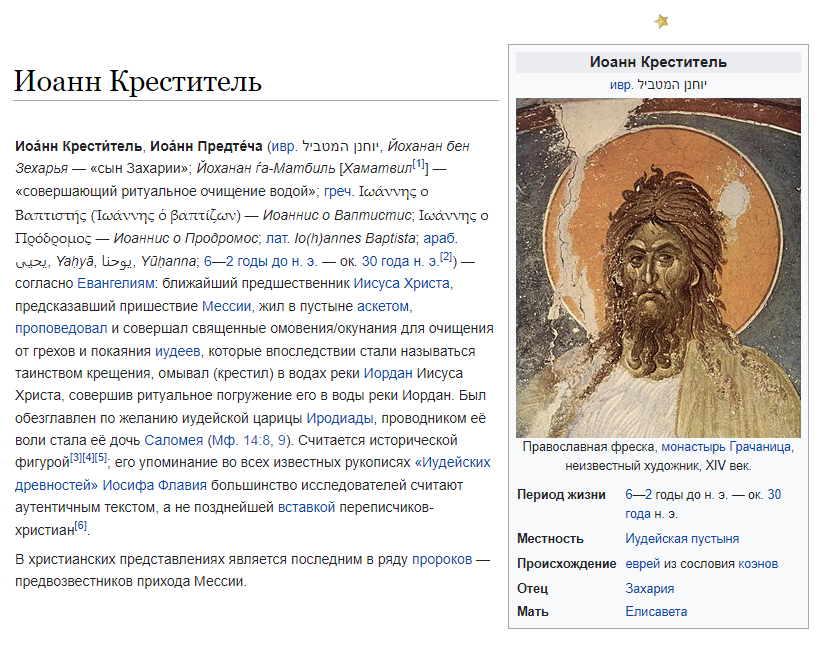Click the gold featured-article star icon
The width and height of the screenshot is (820, 647).
click(662, 21)
